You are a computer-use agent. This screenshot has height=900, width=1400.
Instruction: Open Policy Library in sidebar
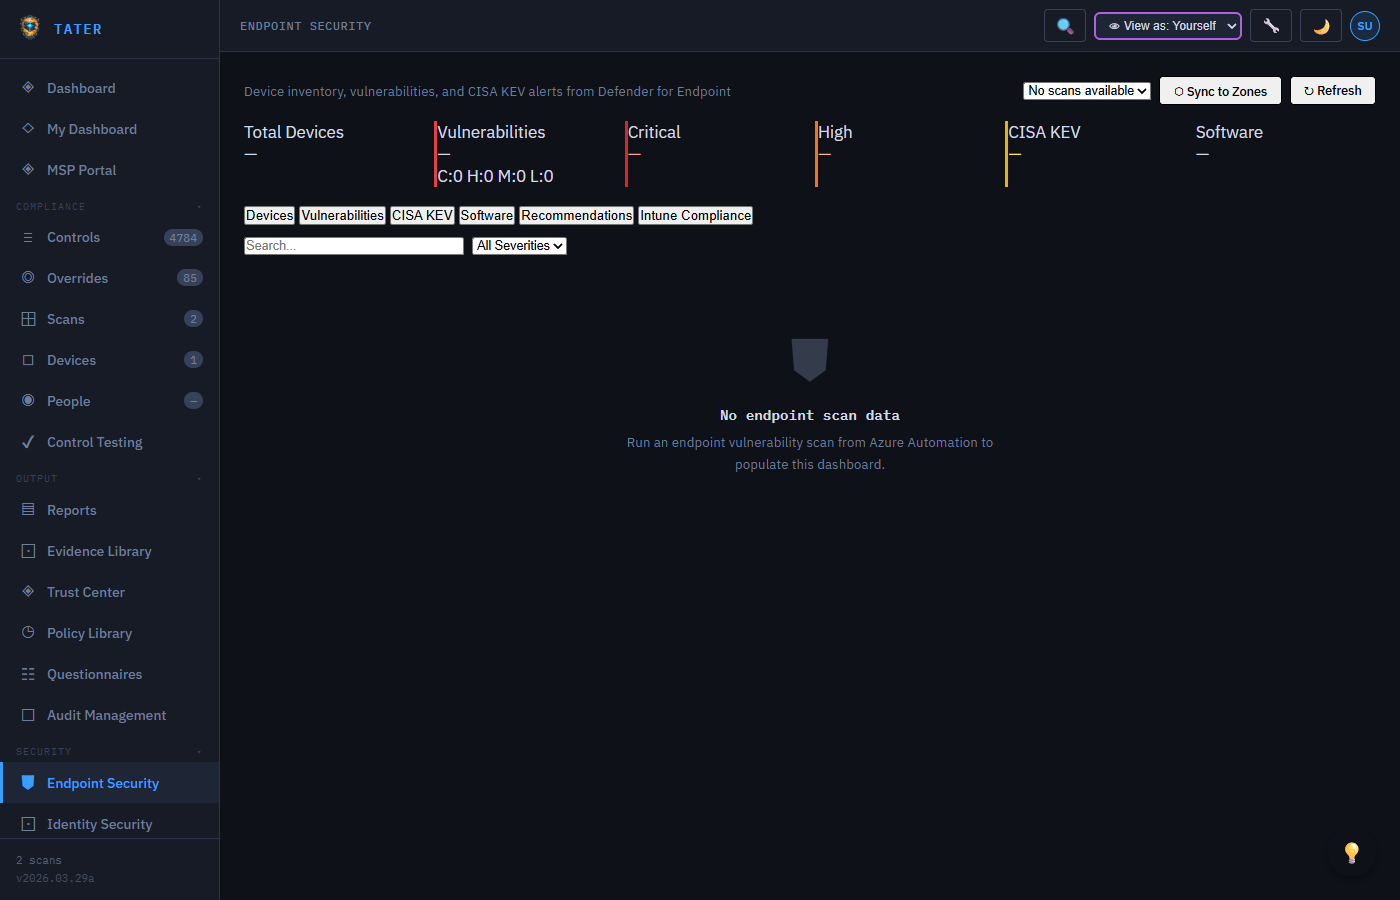pyautogui.click(x=110, y=633)
